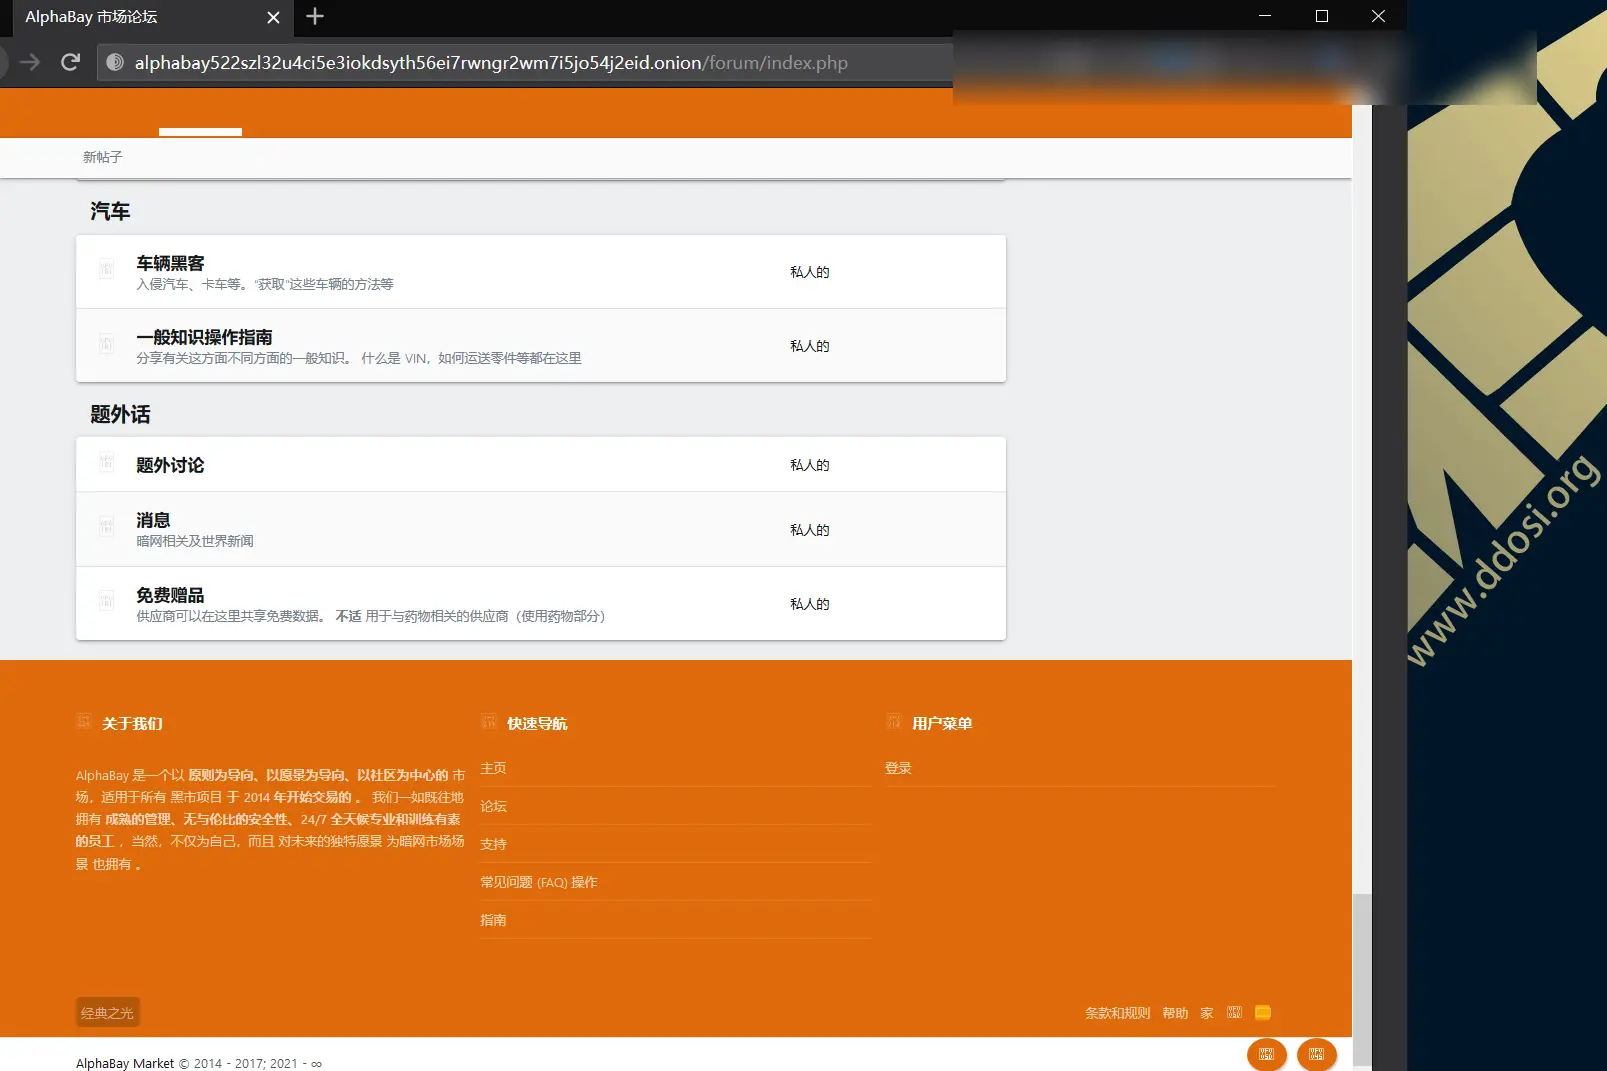This screenshot has height=1071, width=1607.
Task: Click the footer icon next to 家
Action: point(1234,1012)
